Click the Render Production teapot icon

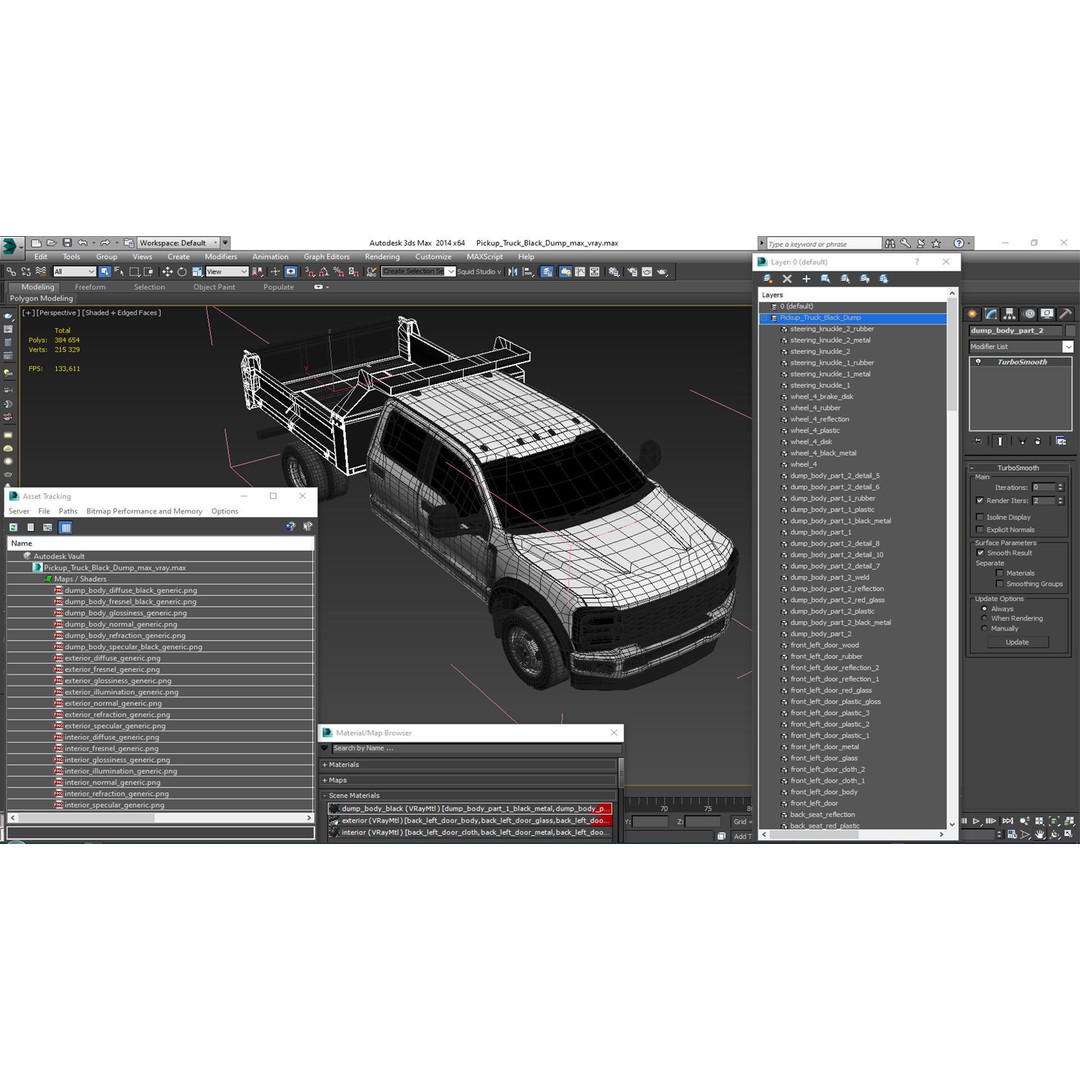(663, 272)
